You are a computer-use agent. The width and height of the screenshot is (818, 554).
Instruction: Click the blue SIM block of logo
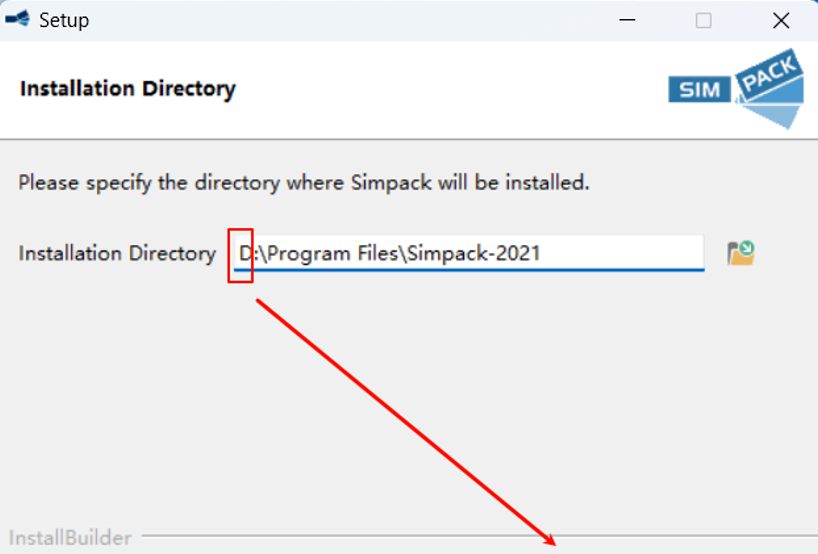tap(699, 90)
